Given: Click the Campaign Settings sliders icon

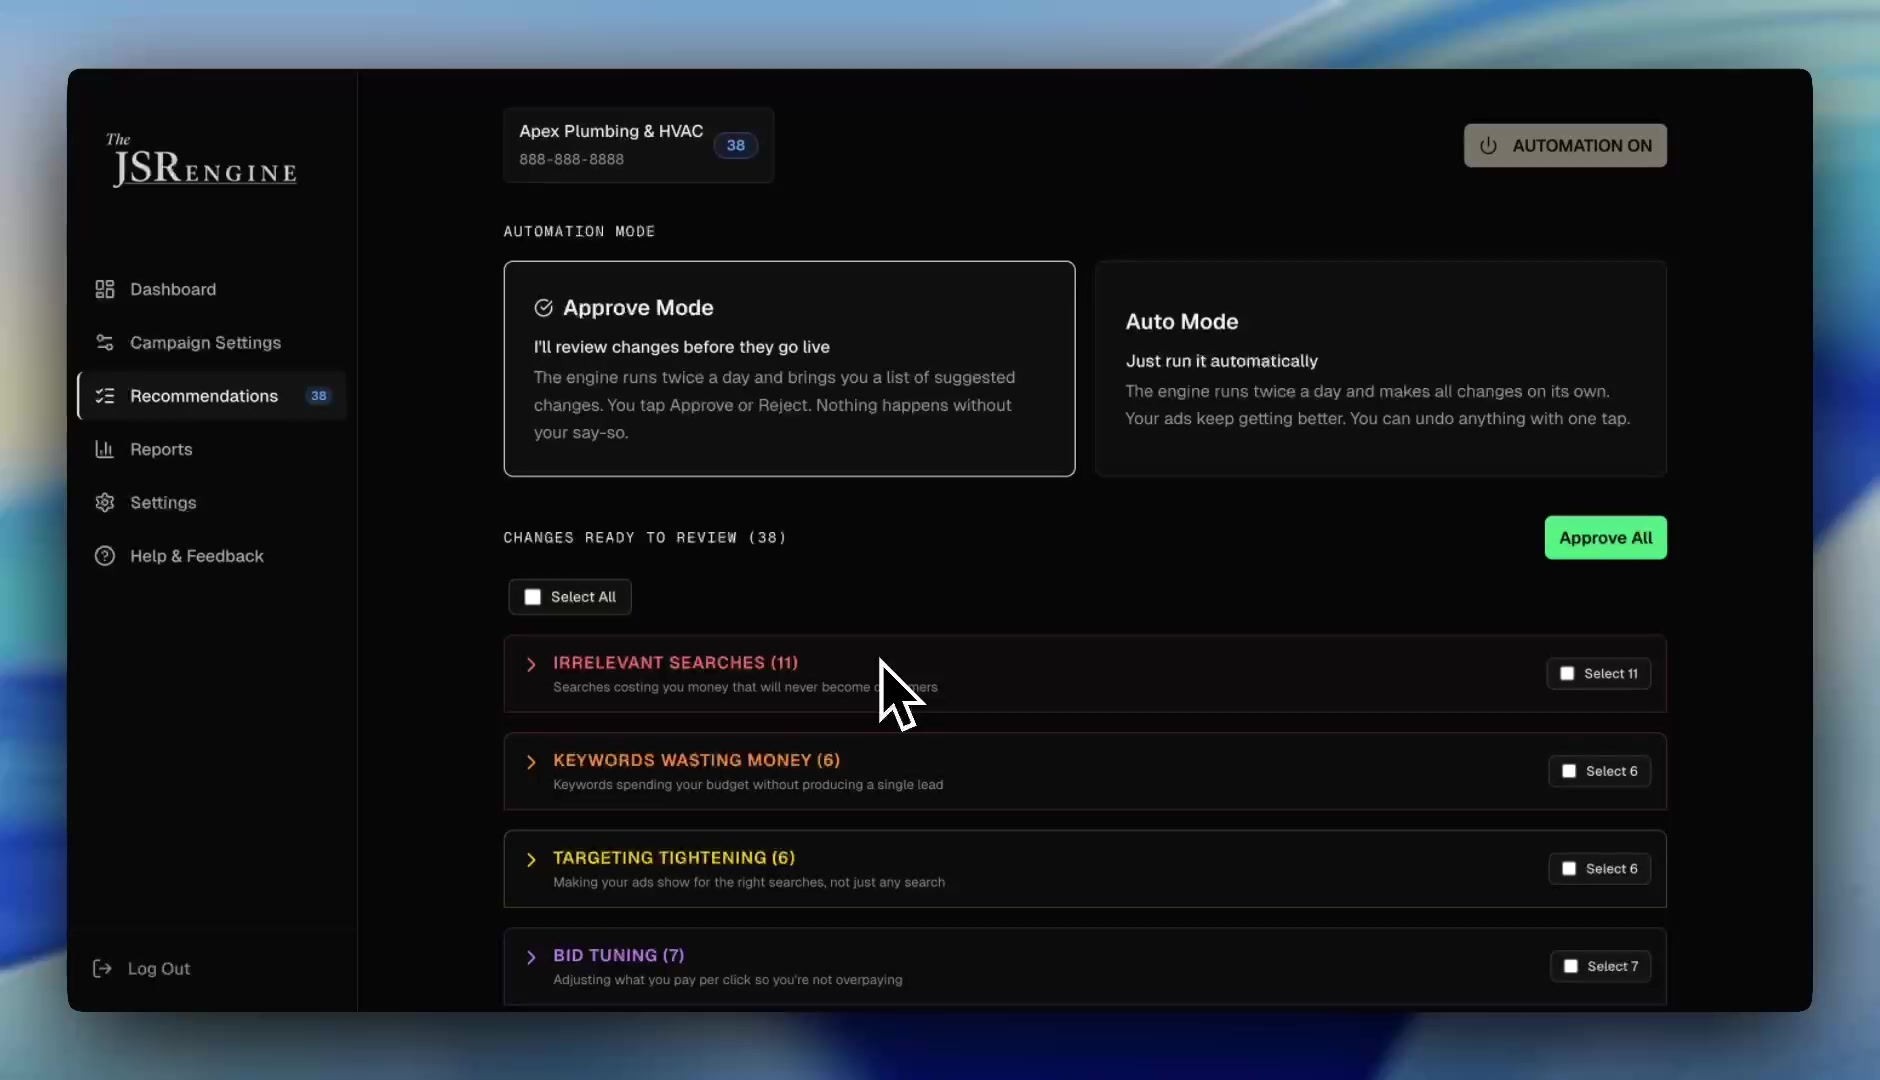Looking at the screenshot, I should click(x=104, y=342).
